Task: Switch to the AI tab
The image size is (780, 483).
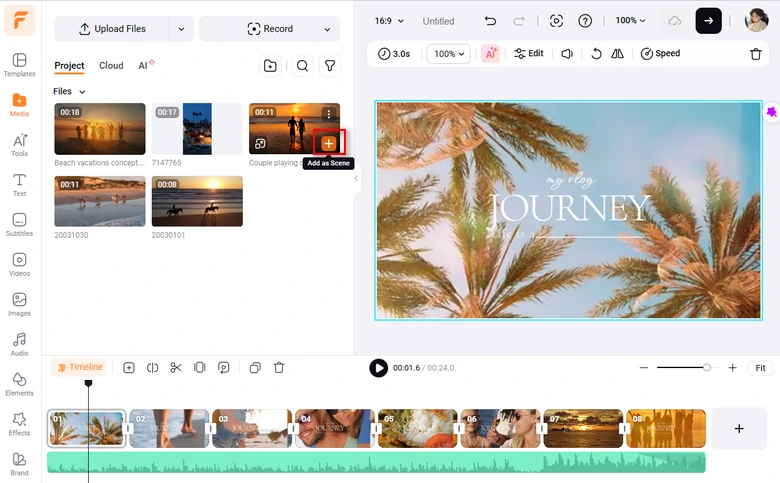Action: tap(145, 66)
